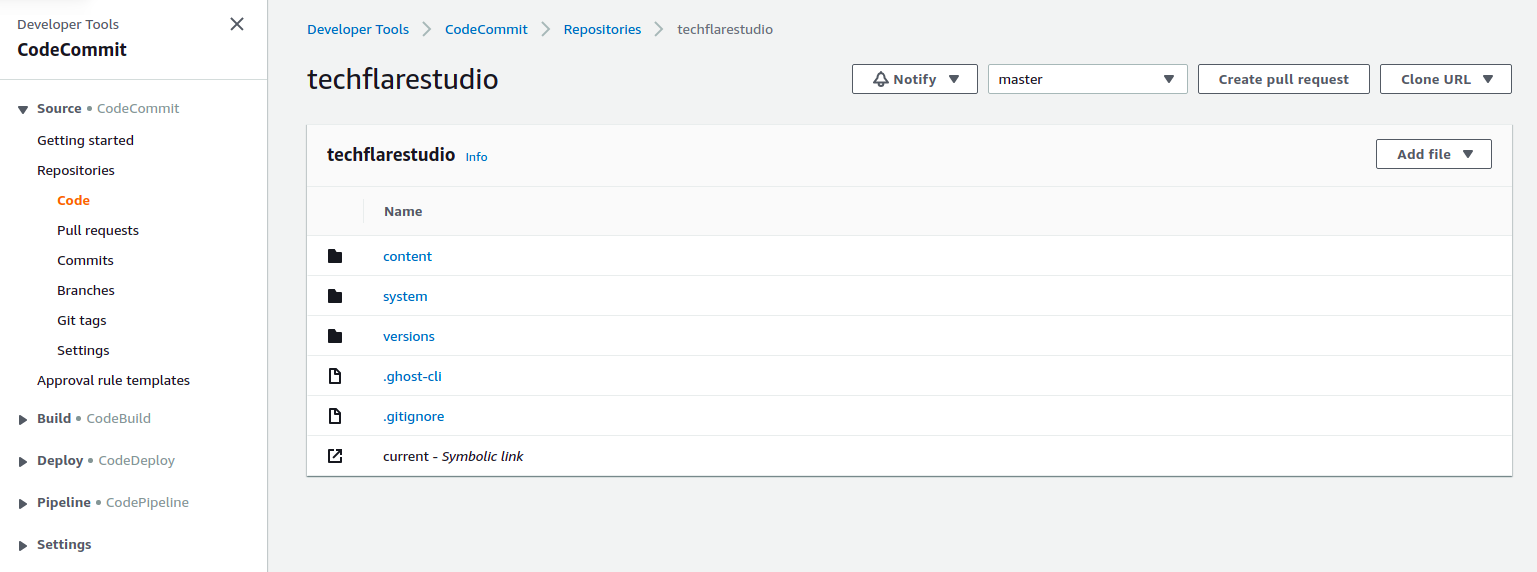
Task: Open repository Settings under Source
Action: pyautogui.click(x=83, y=350)
